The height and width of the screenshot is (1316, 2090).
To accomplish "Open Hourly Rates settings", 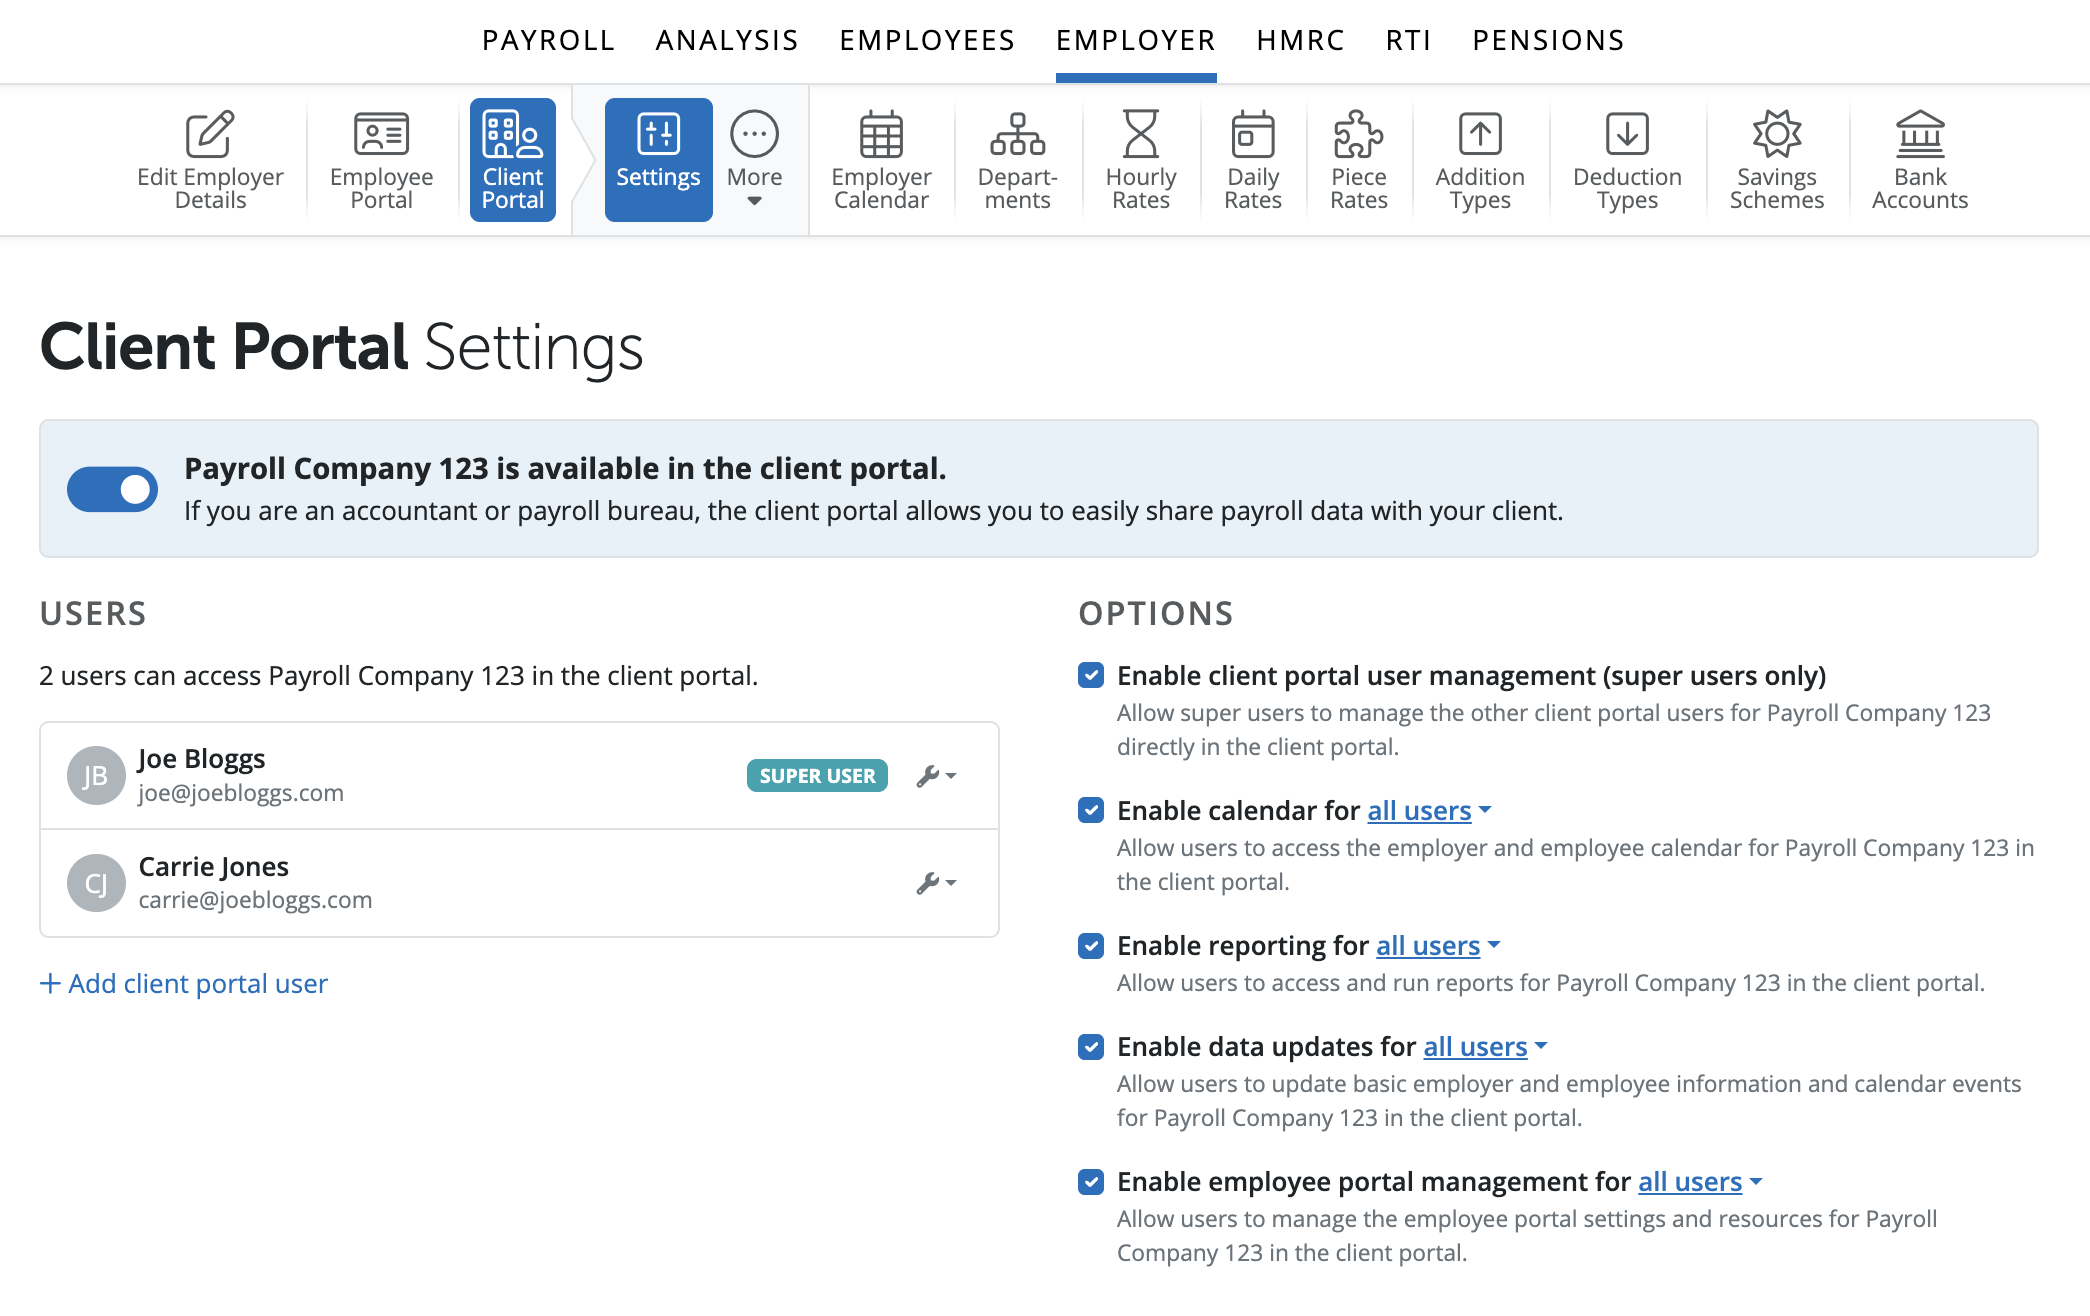I will click(1140, 158).
